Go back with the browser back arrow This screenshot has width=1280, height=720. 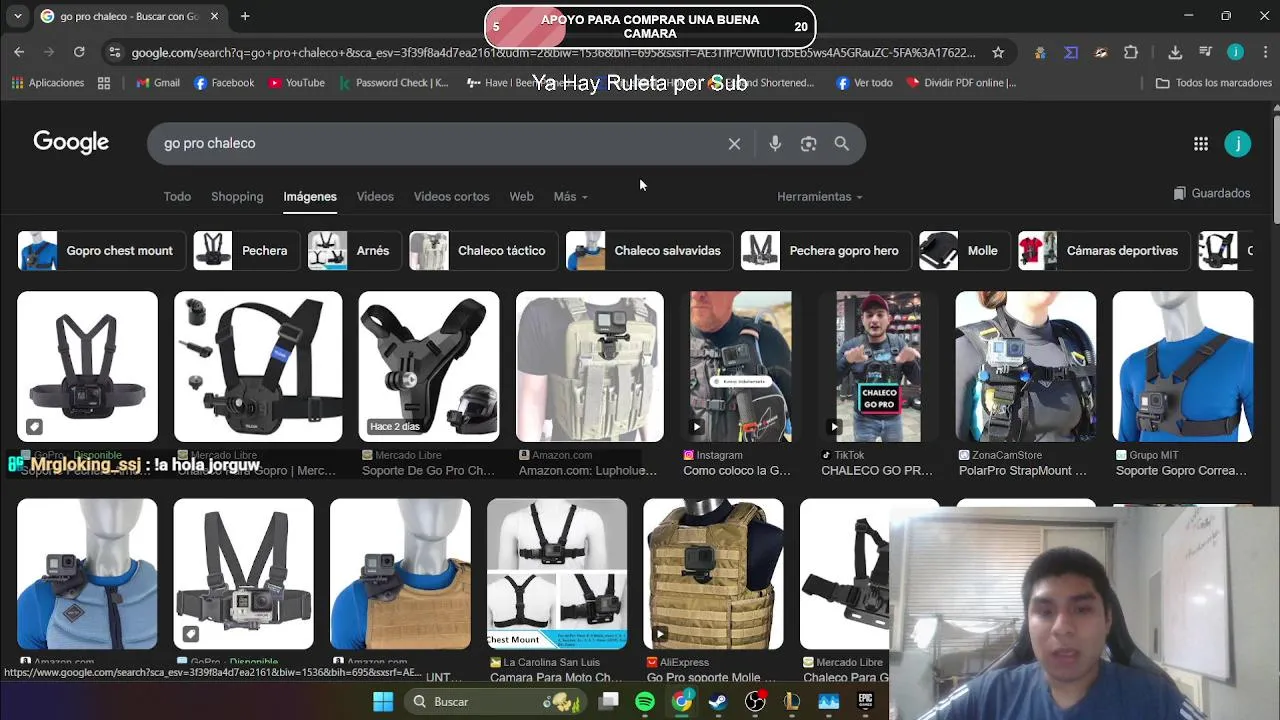click(19, 52)
